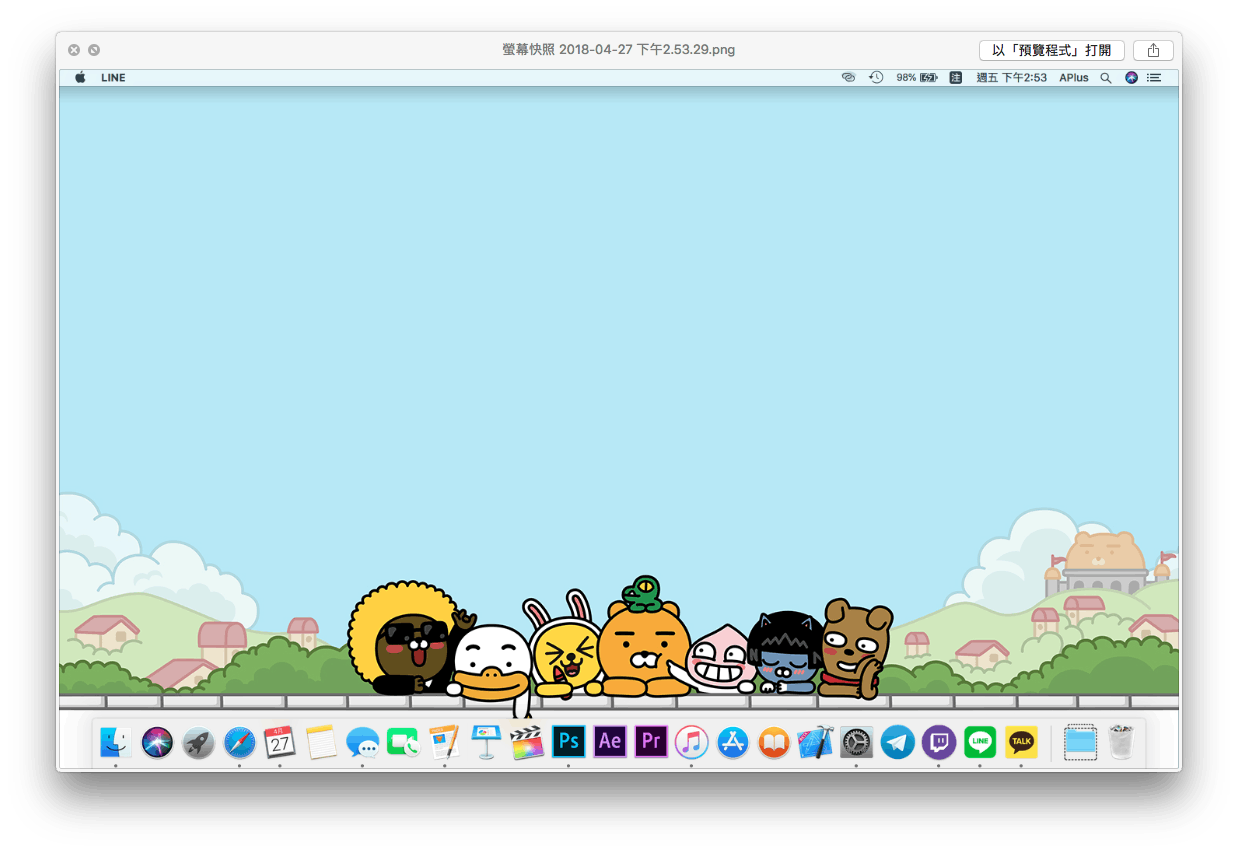This screenshot has height=852, width=1238.
Task: Open Final Cut Pro
Action: tap(527, 742)
